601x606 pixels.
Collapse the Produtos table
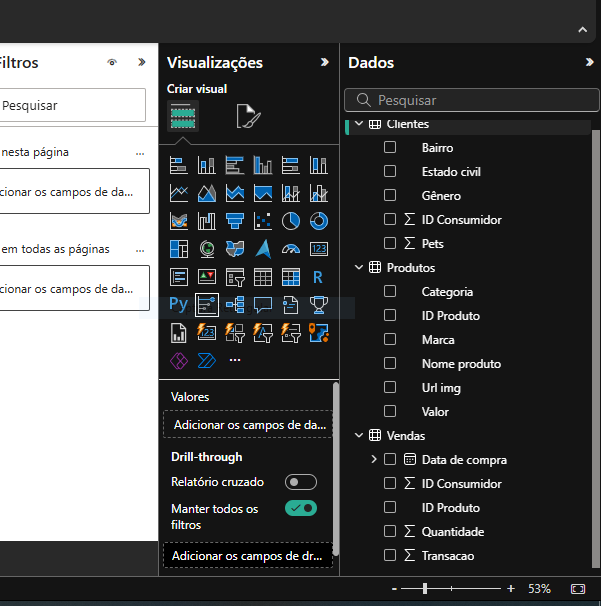(x=359, y=268)
